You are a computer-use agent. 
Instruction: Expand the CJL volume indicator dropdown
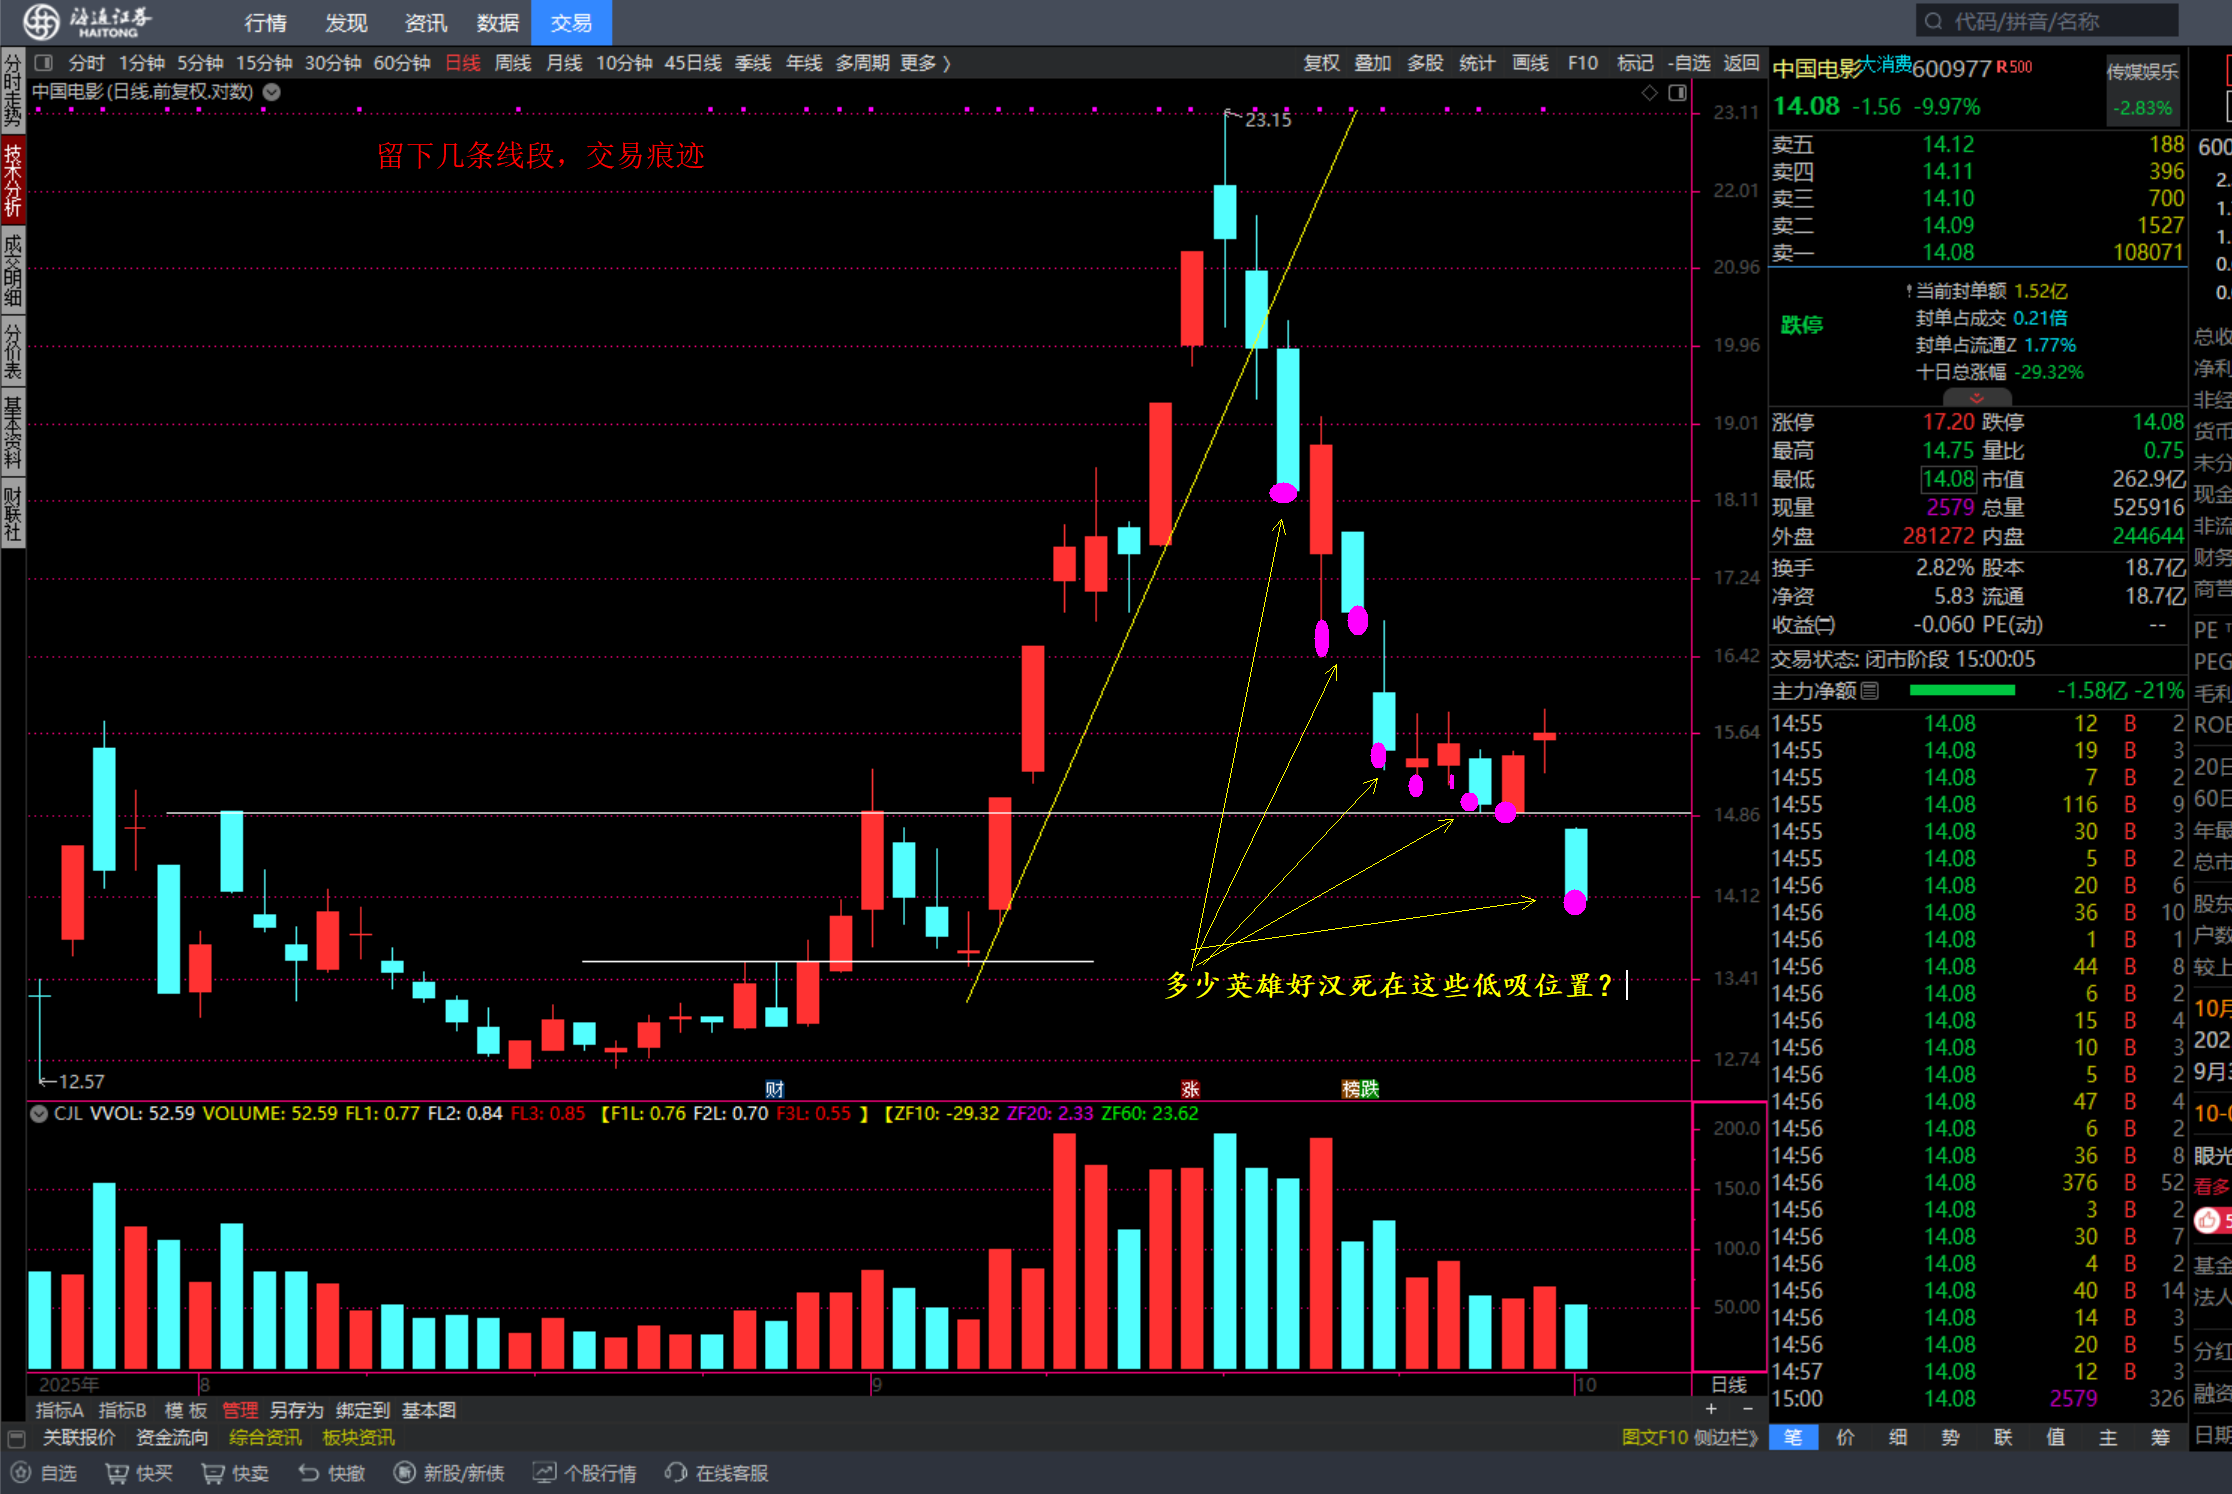pyautogui.click(x=39, y=1113)
